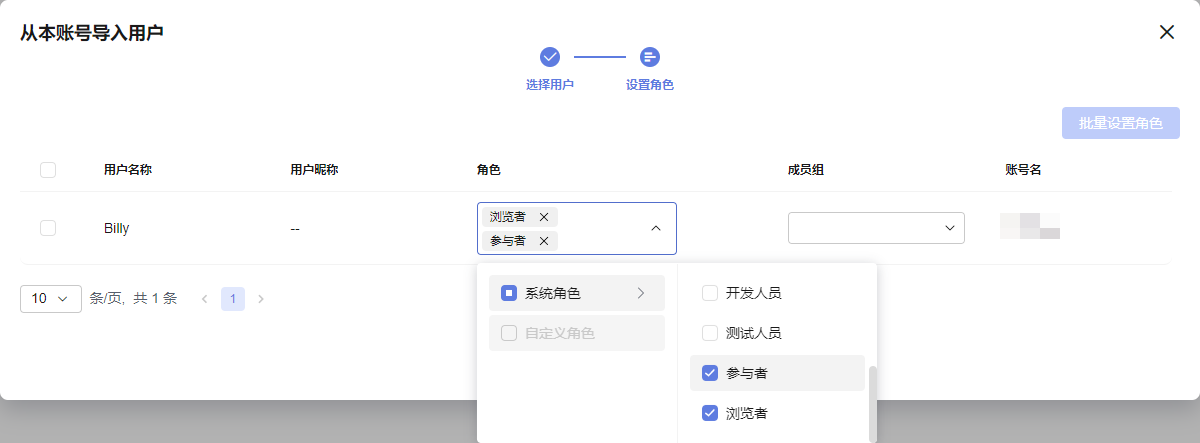
Task: Click the 批量设置角色 button
Action: (x=1120, y=123)
